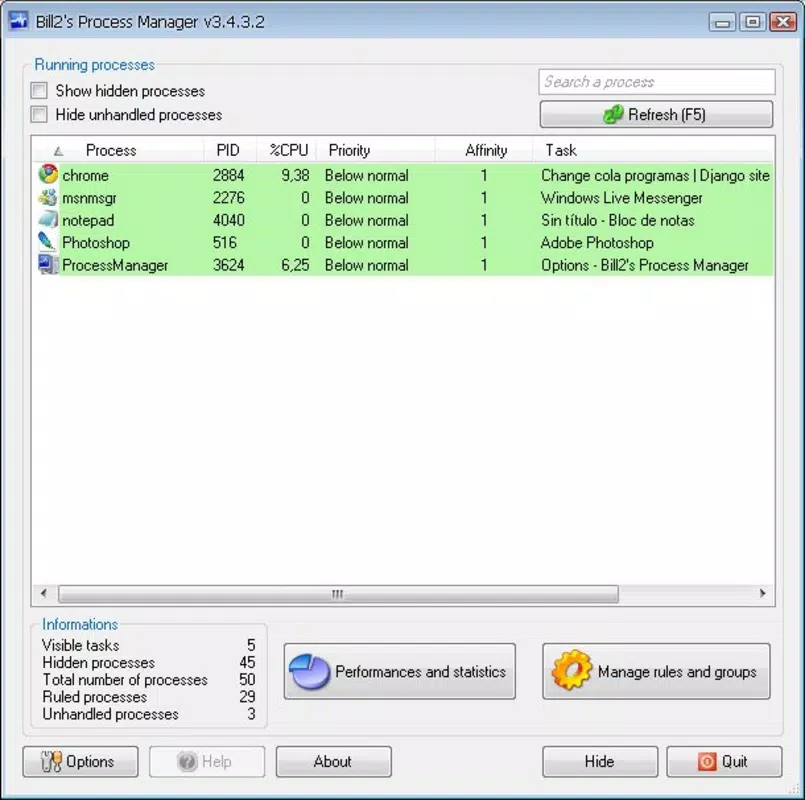The image size is (805, 800).
Task: Sort by the Priority column header
Action: click(x=375, y=150)
